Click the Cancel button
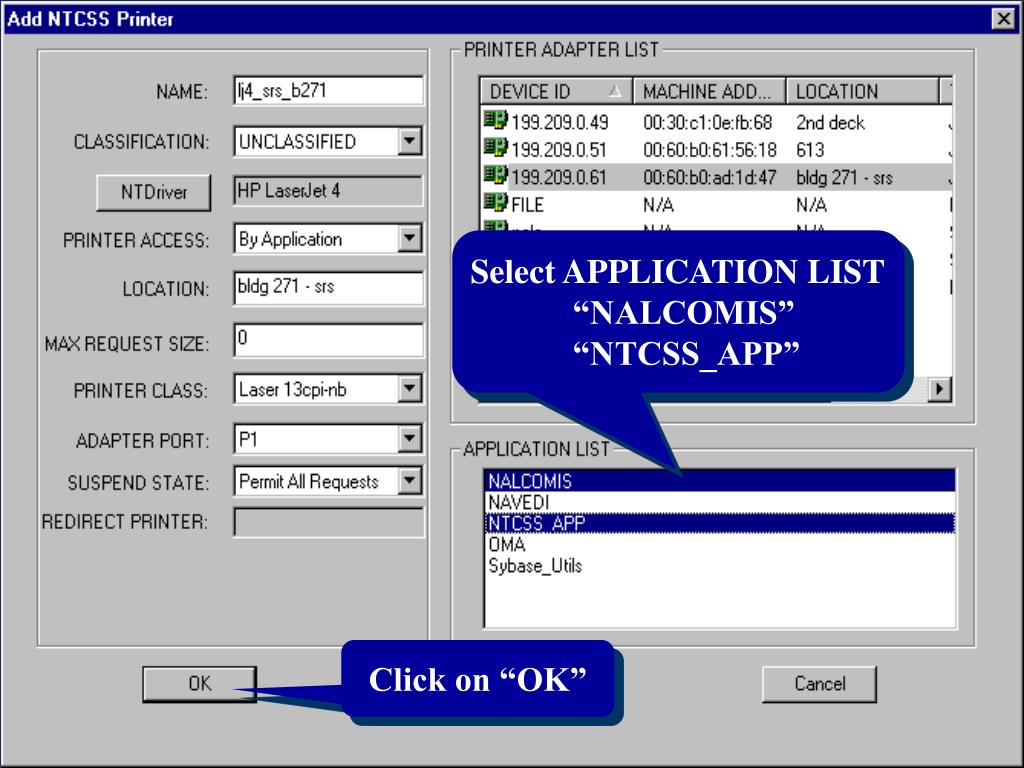 tap(819, 684)
